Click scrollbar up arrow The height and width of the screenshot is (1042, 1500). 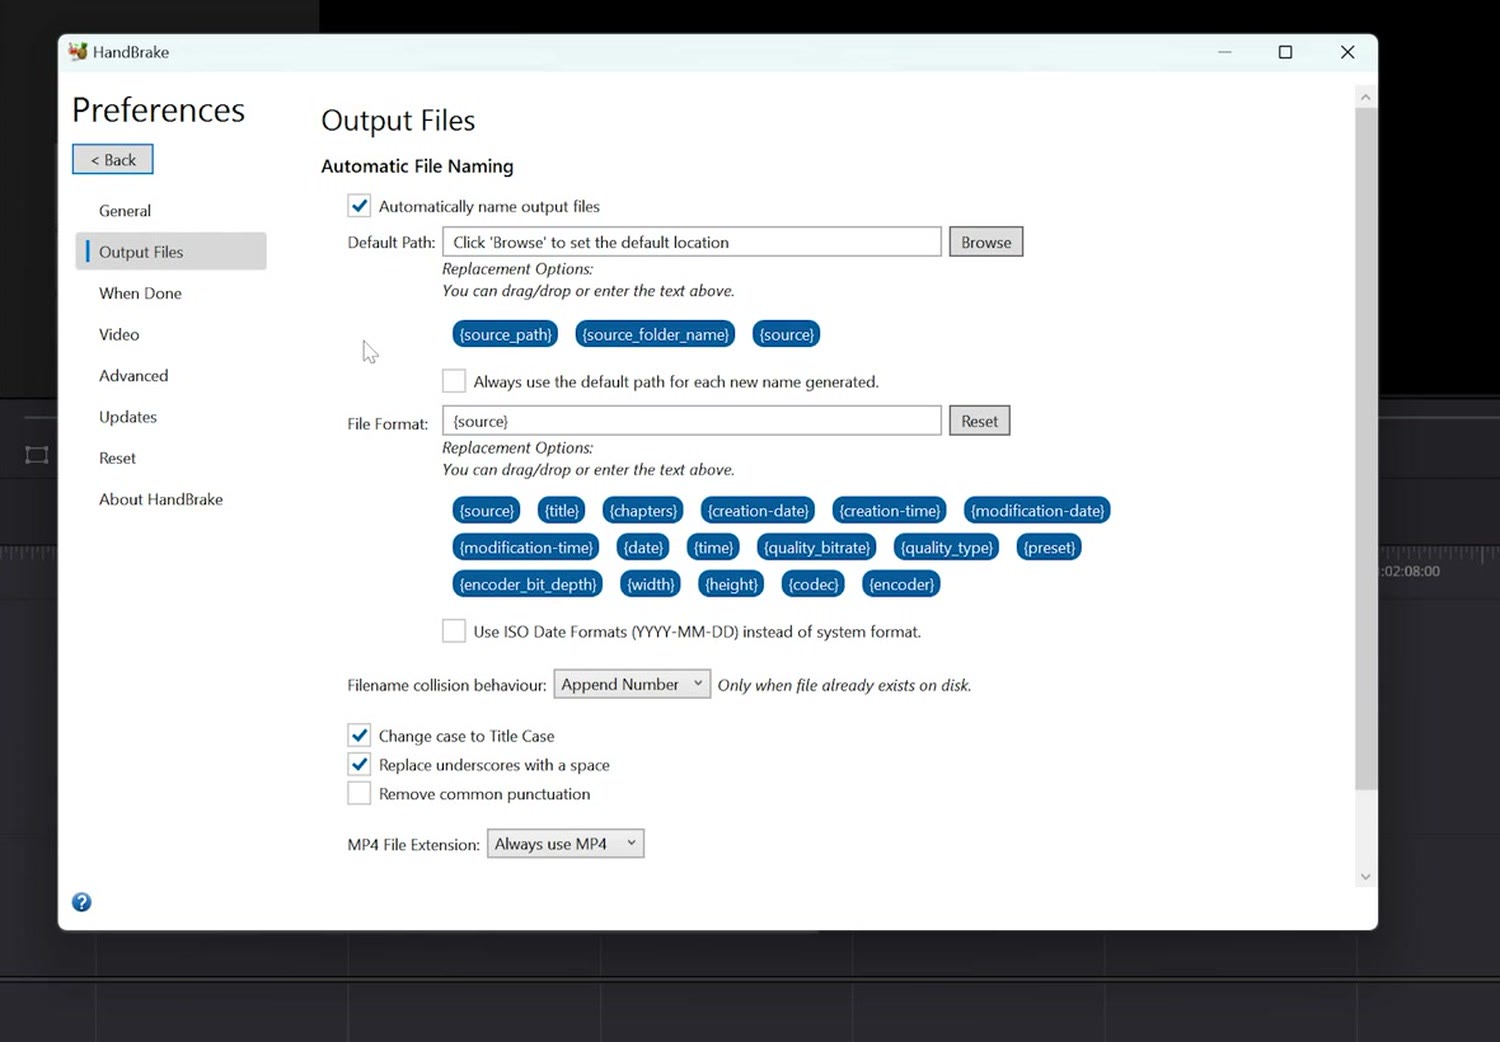[1366, 97]
